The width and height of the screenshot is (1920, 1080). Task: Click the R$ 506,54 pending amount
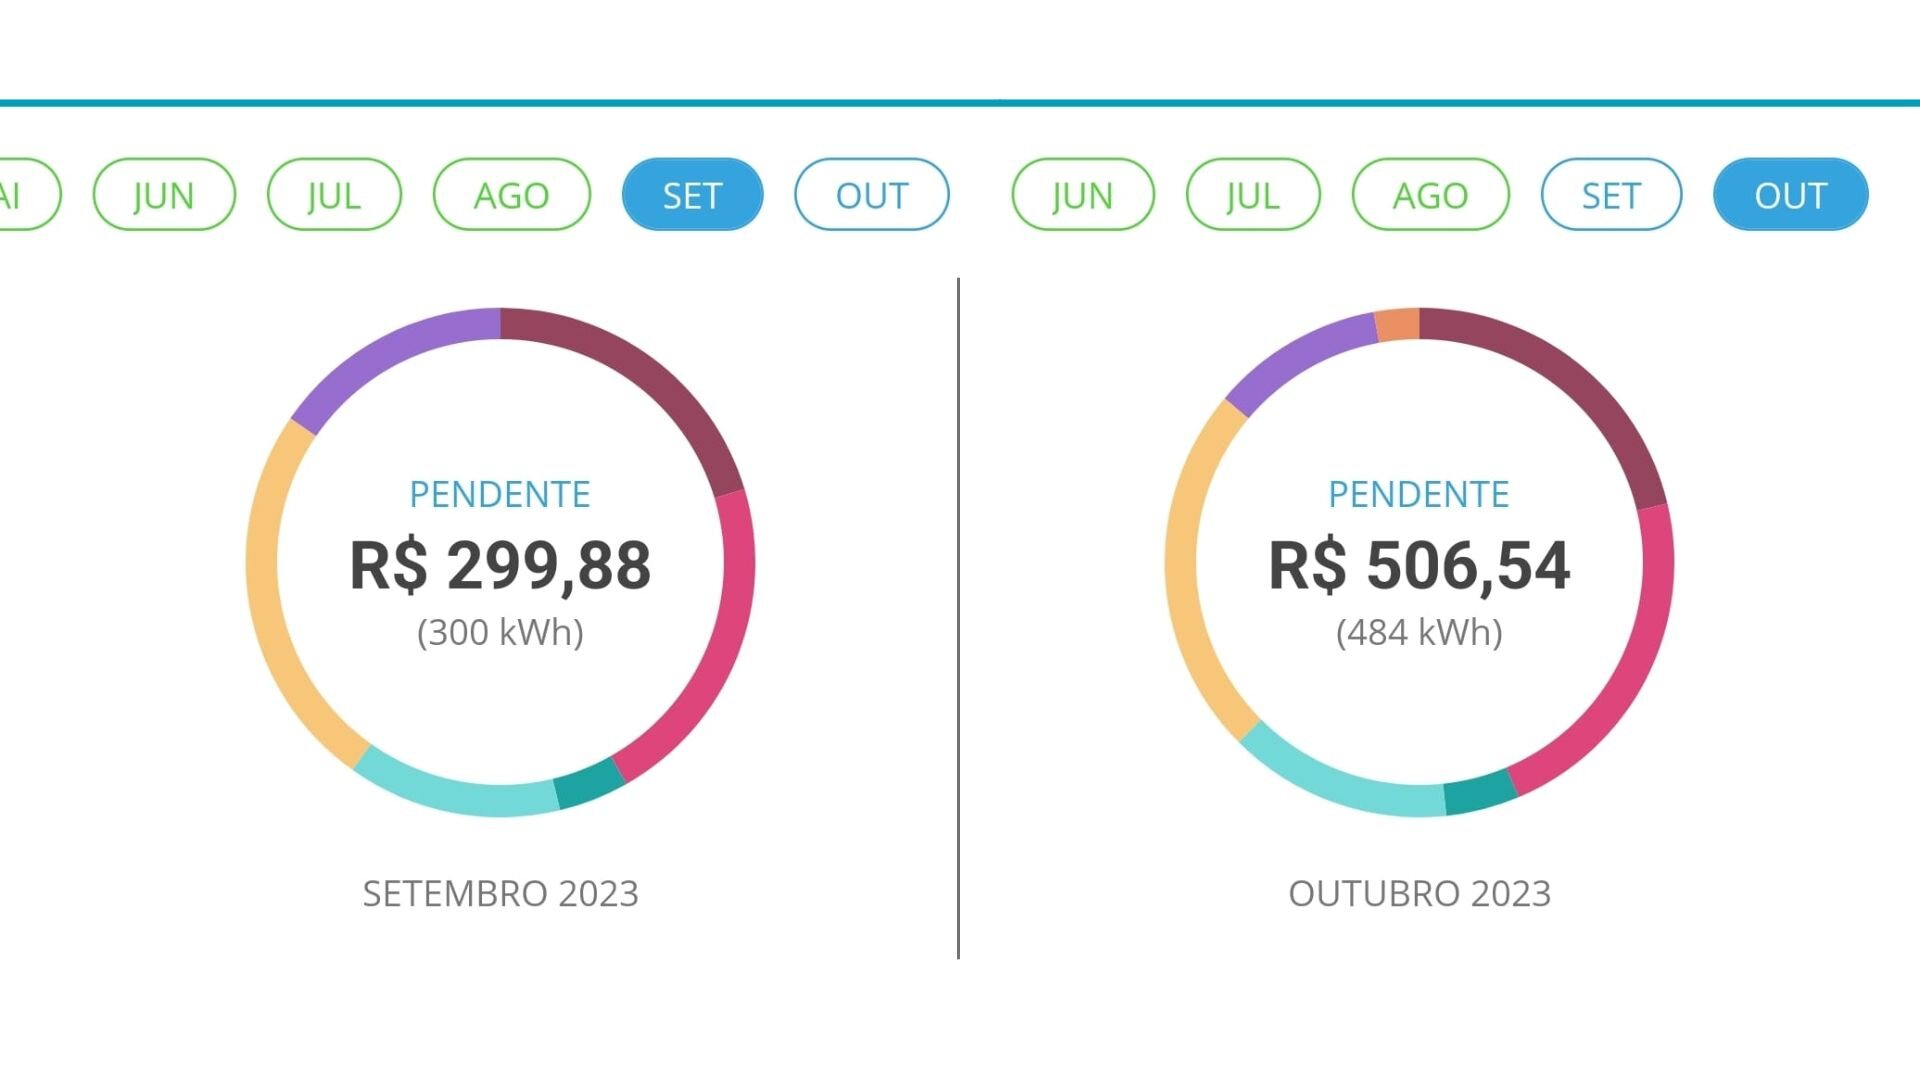point(1419,565)
